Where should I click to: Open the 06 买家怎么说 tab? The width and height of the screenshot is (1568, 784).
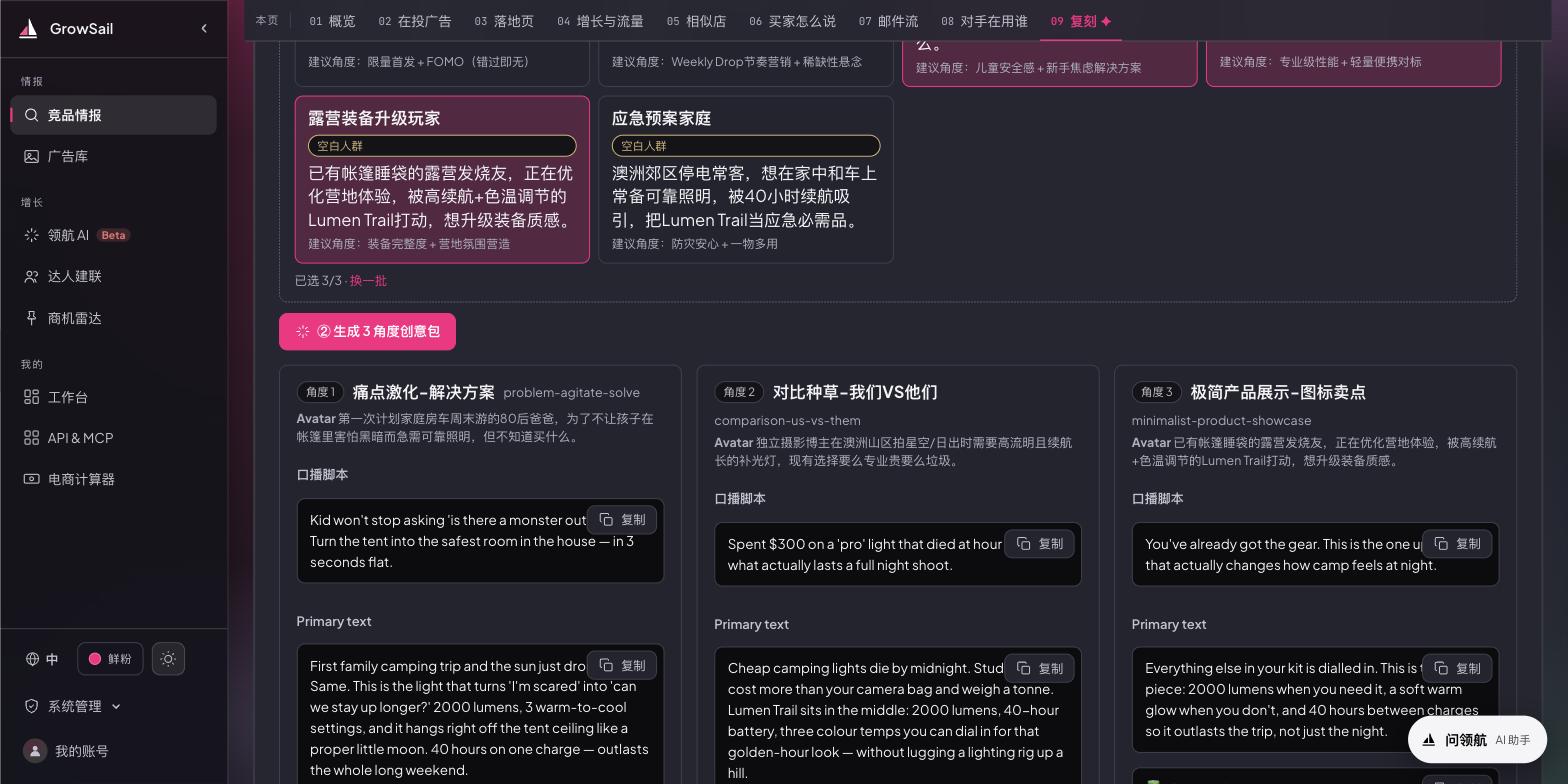pyautogui.click(x=792, y=21)
